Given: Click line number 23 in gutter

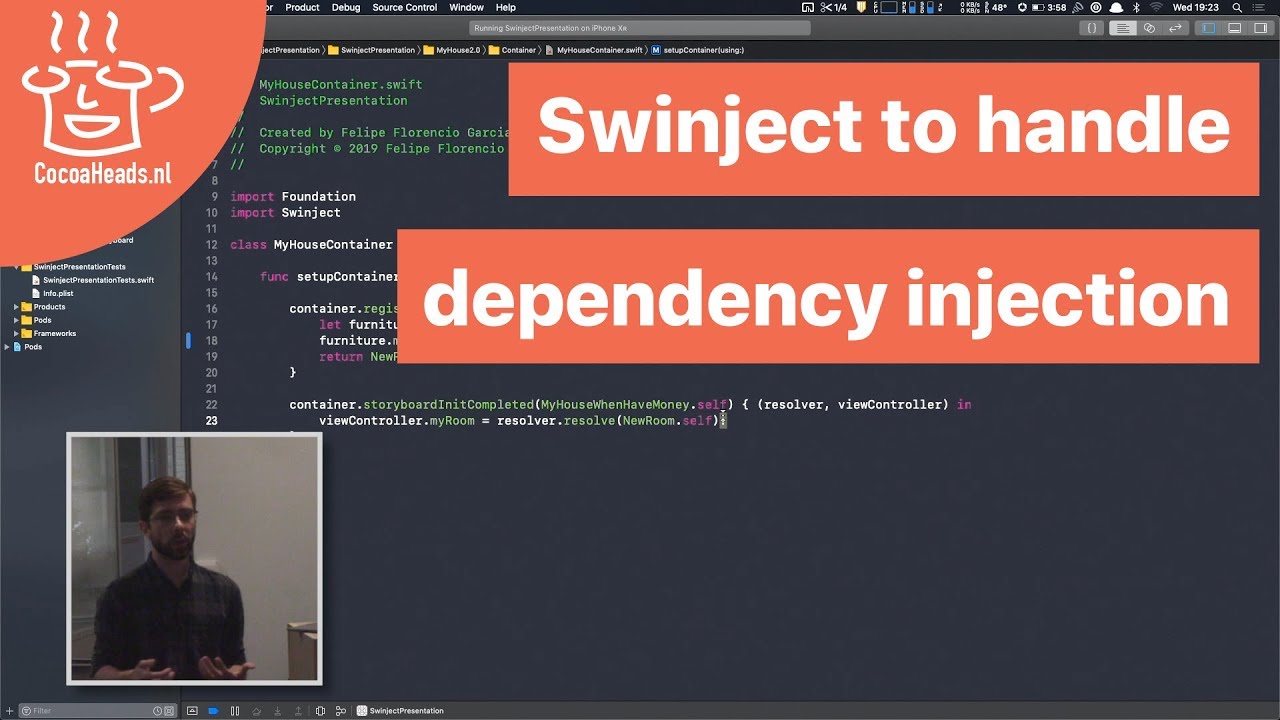Looking at the screenshot, I should coord(211,421).
